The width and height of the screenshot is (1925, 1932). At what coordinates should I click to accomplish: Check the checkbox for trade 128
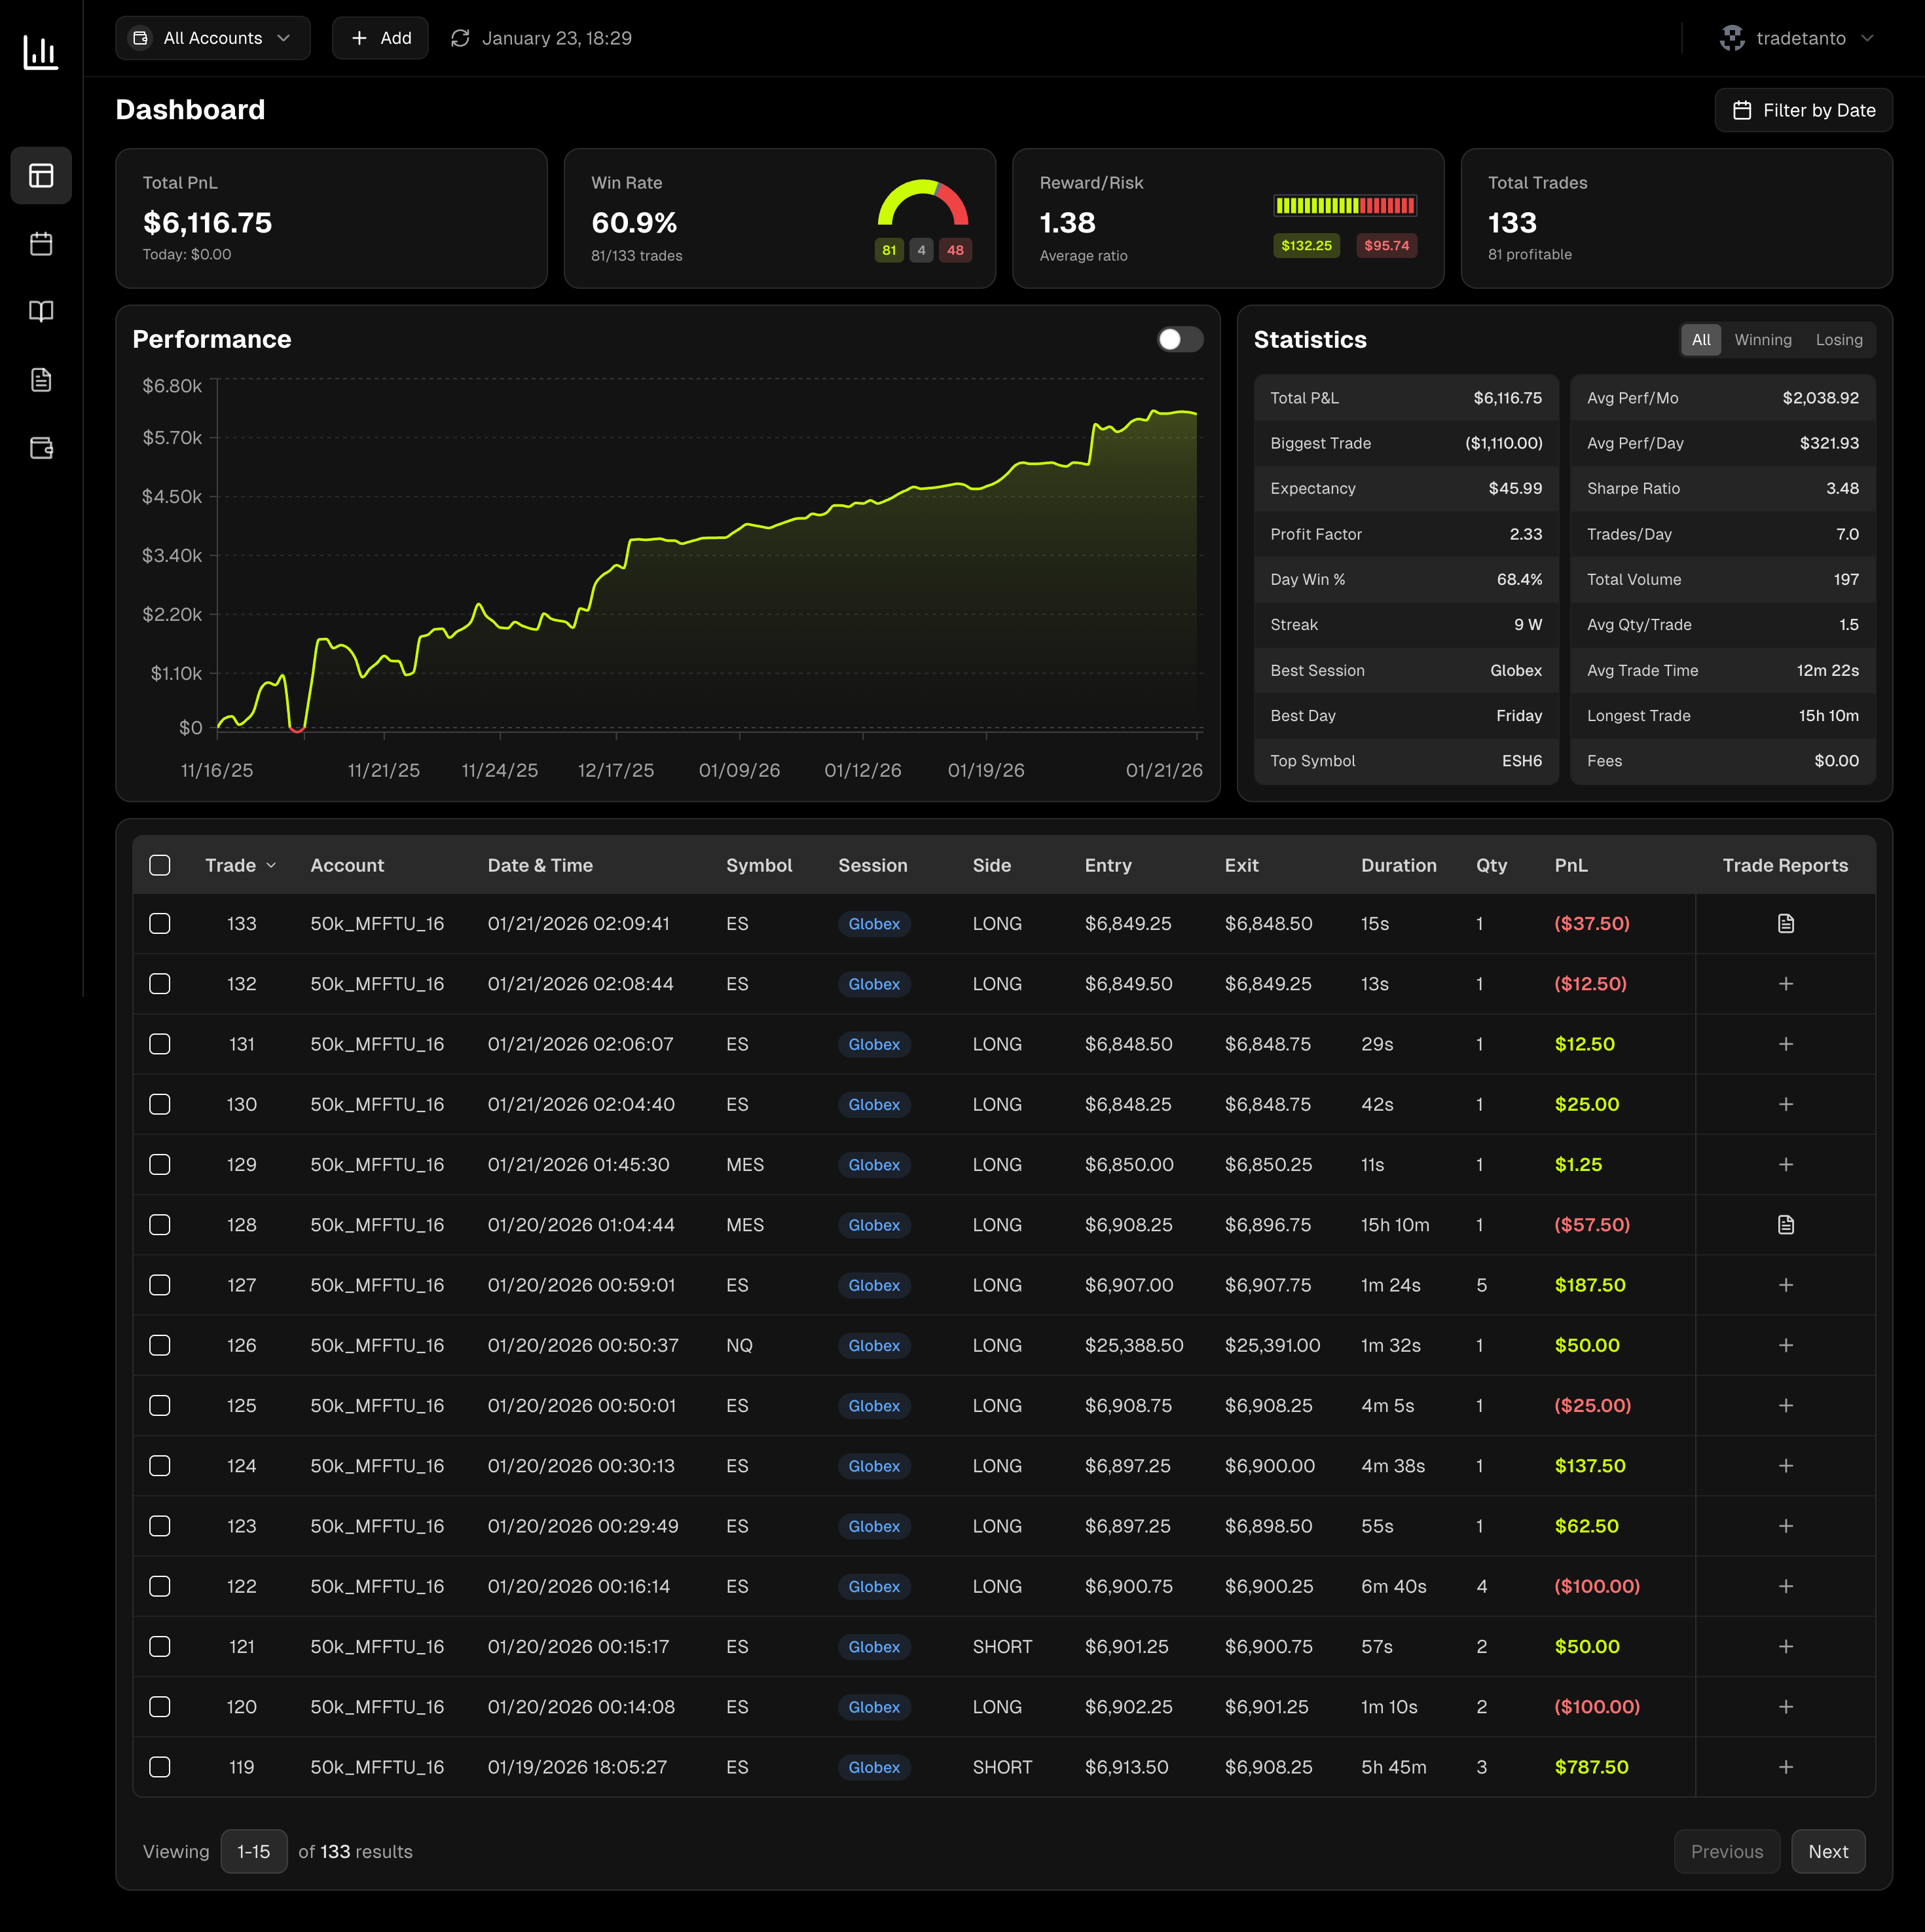(160, 1224)
